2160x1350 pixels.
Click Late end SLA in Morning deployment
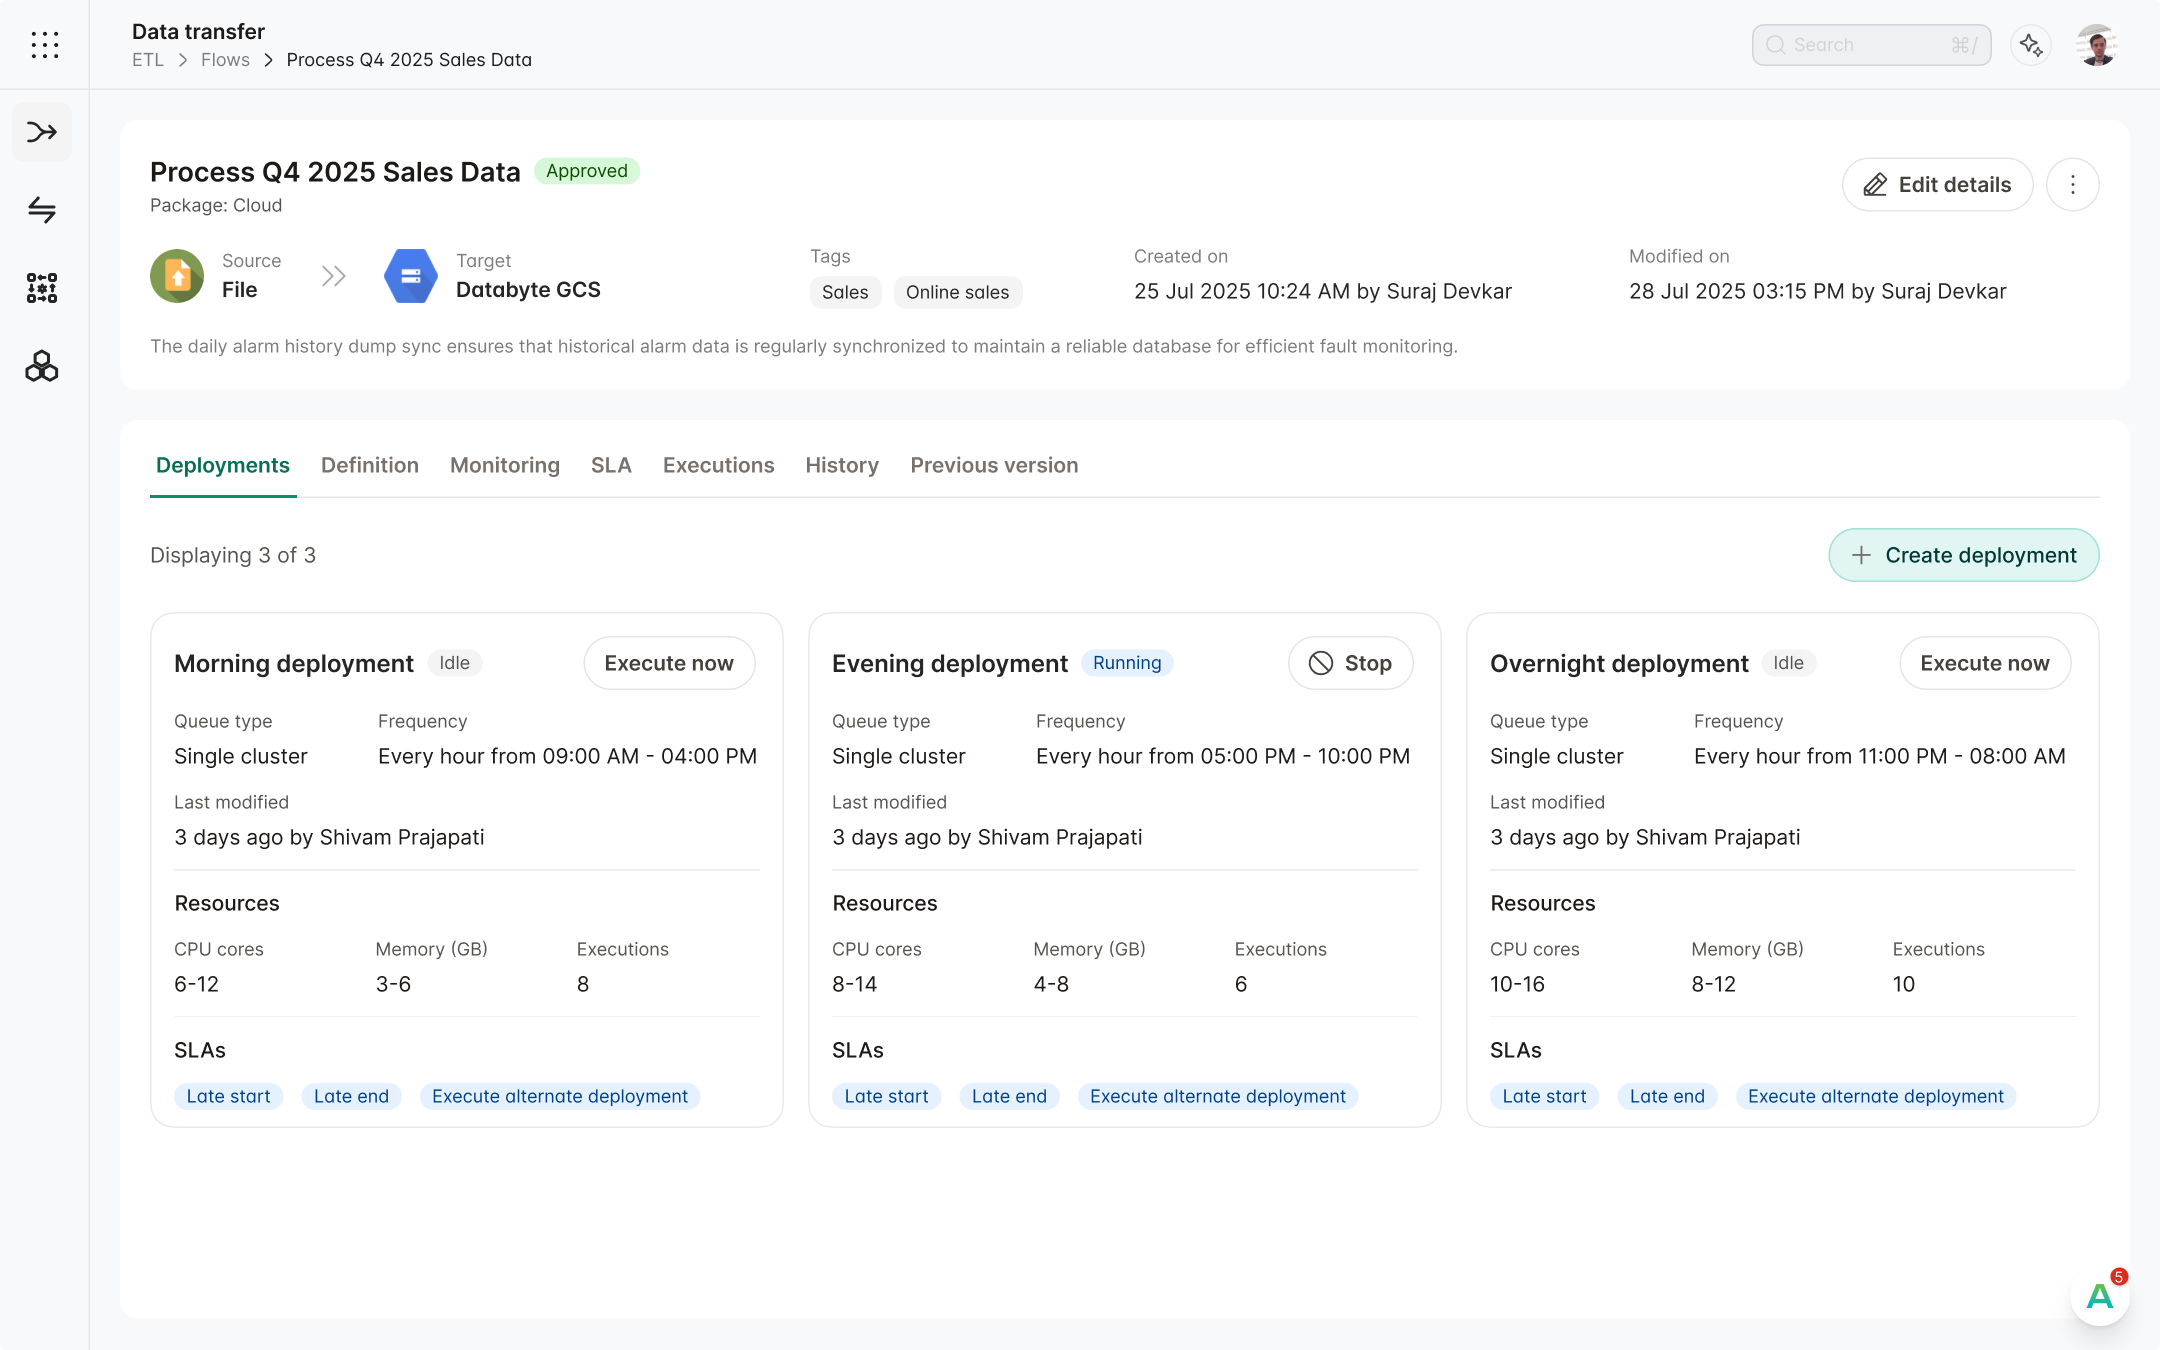[x=351, y=1096]
